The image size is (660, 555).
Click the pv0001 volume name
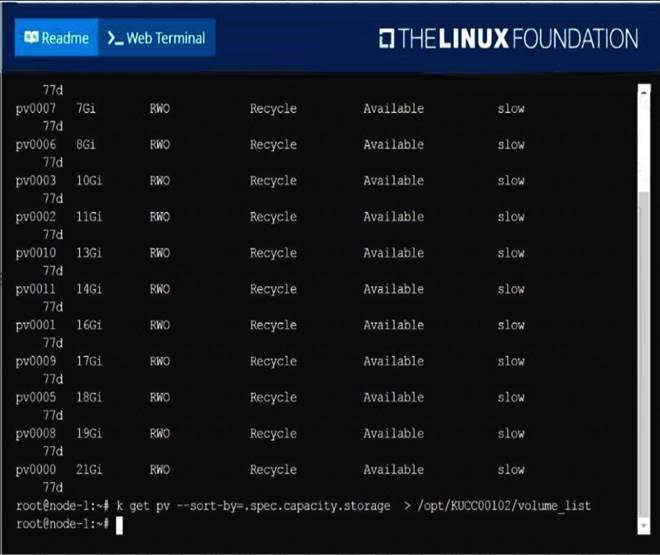tap(36, 325)
